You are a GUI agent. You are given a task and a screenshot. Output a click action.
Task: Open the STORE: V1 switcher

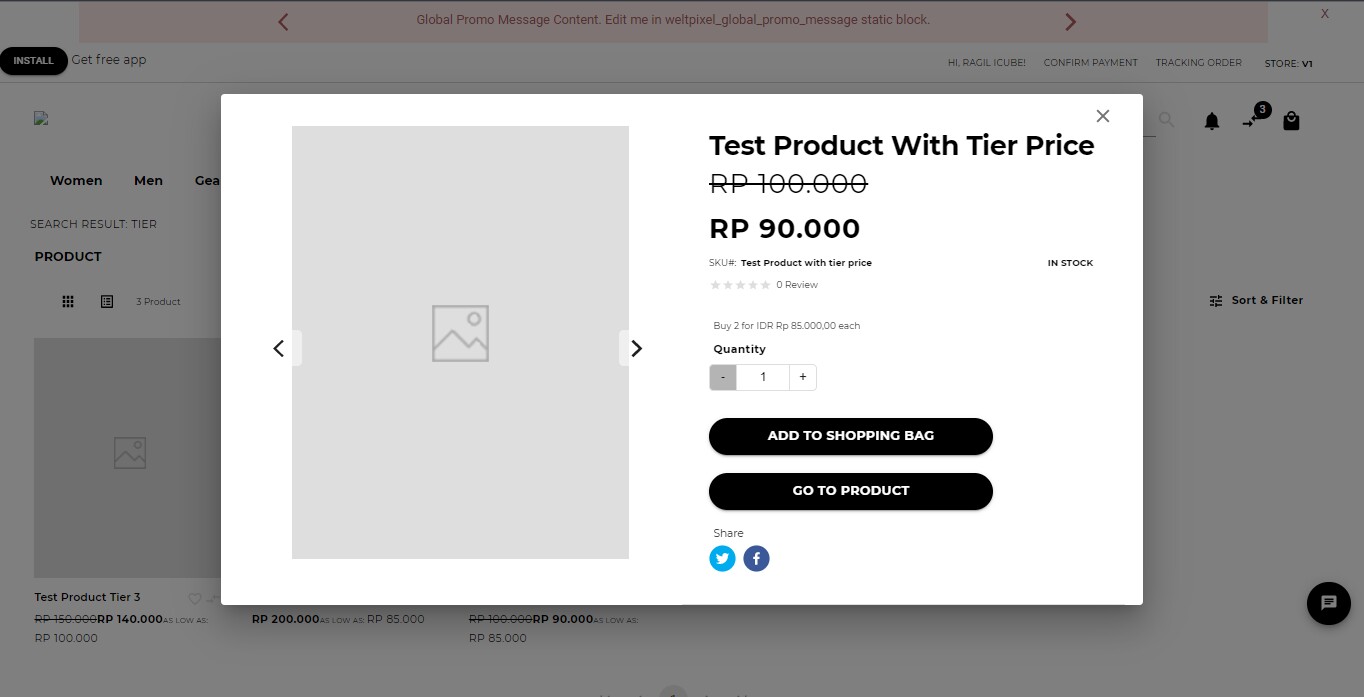1288,63
